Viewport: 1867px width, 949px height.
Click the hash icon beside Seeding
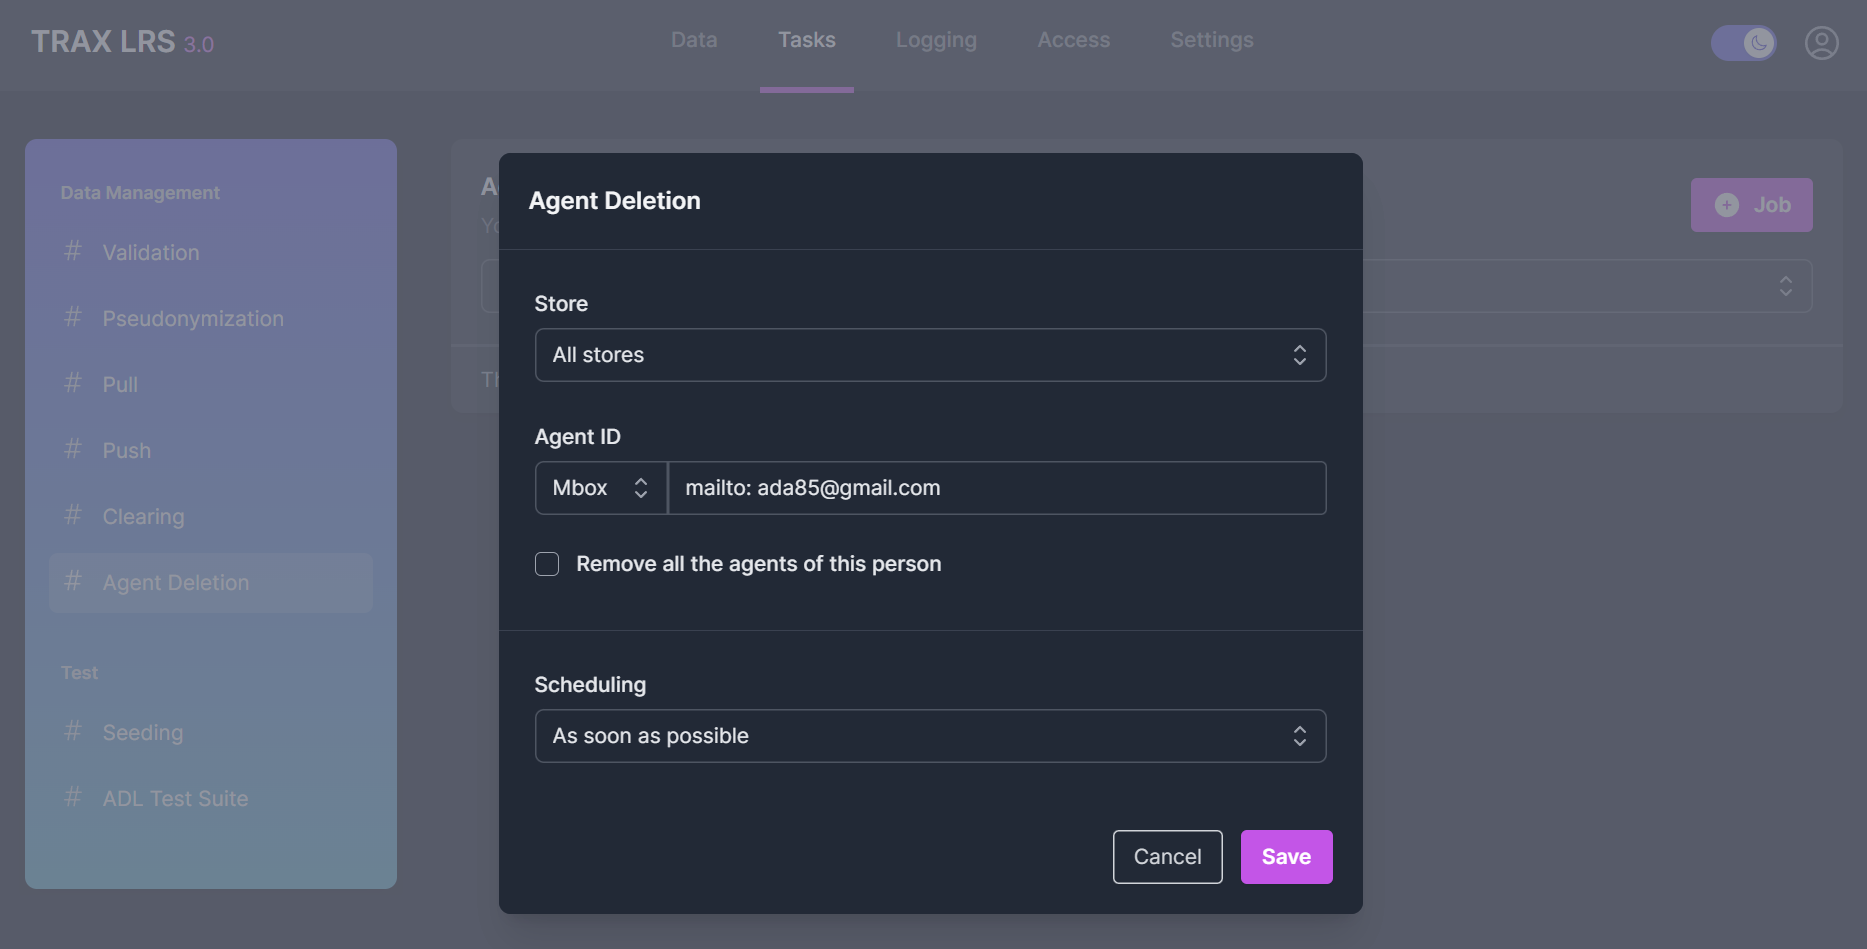(73, 732)
